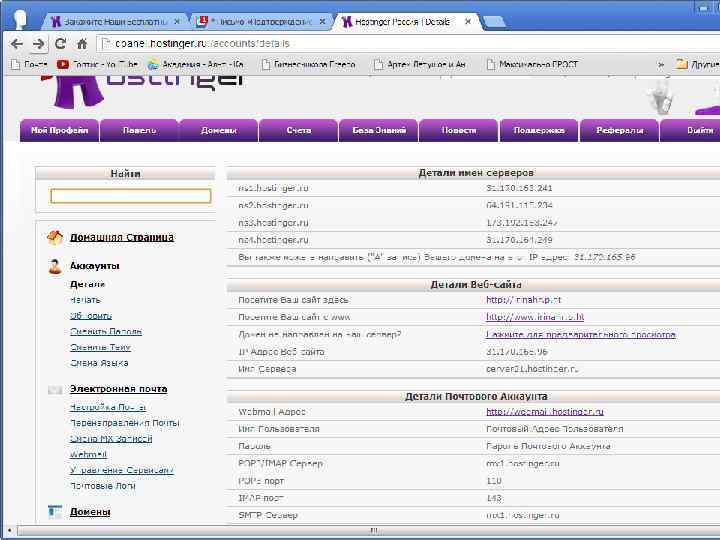
Task: Click the Выйти logout button
Action: (690, 130)
